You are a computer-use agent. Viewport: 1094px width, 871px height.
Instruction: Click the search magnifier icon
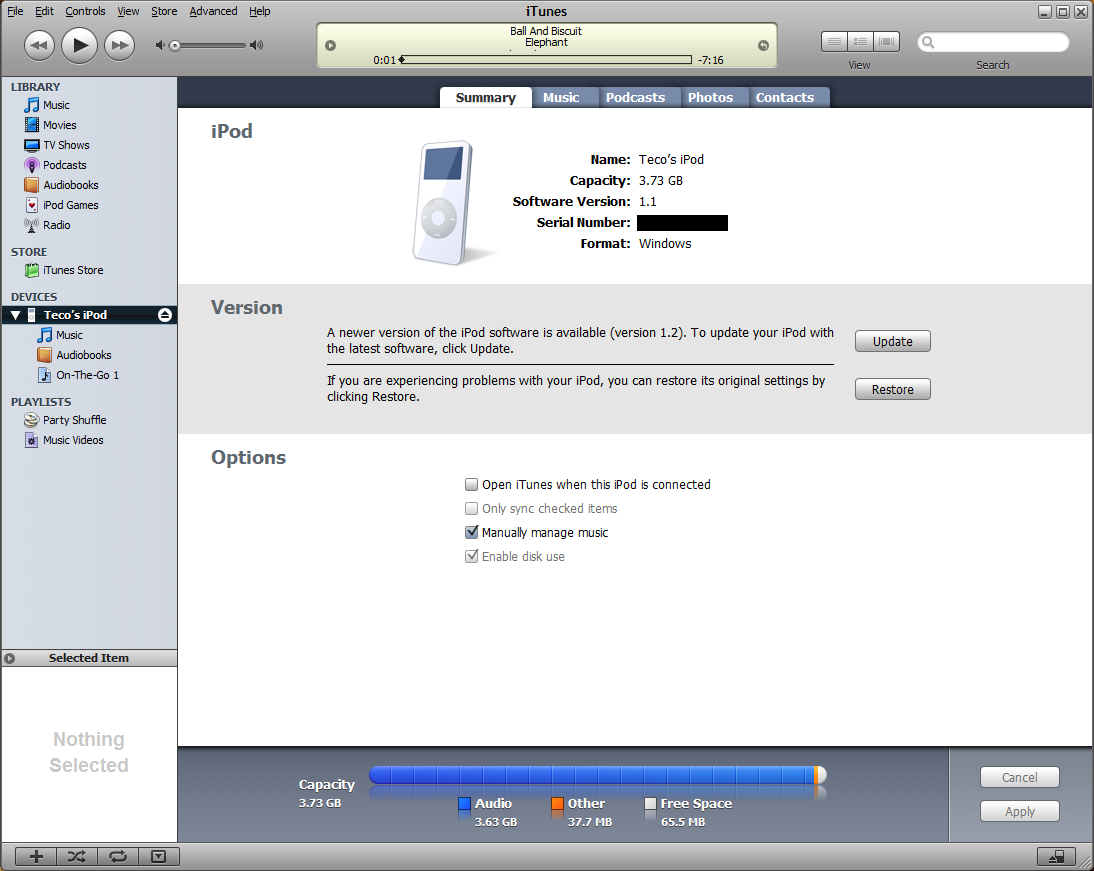(928, 43)
